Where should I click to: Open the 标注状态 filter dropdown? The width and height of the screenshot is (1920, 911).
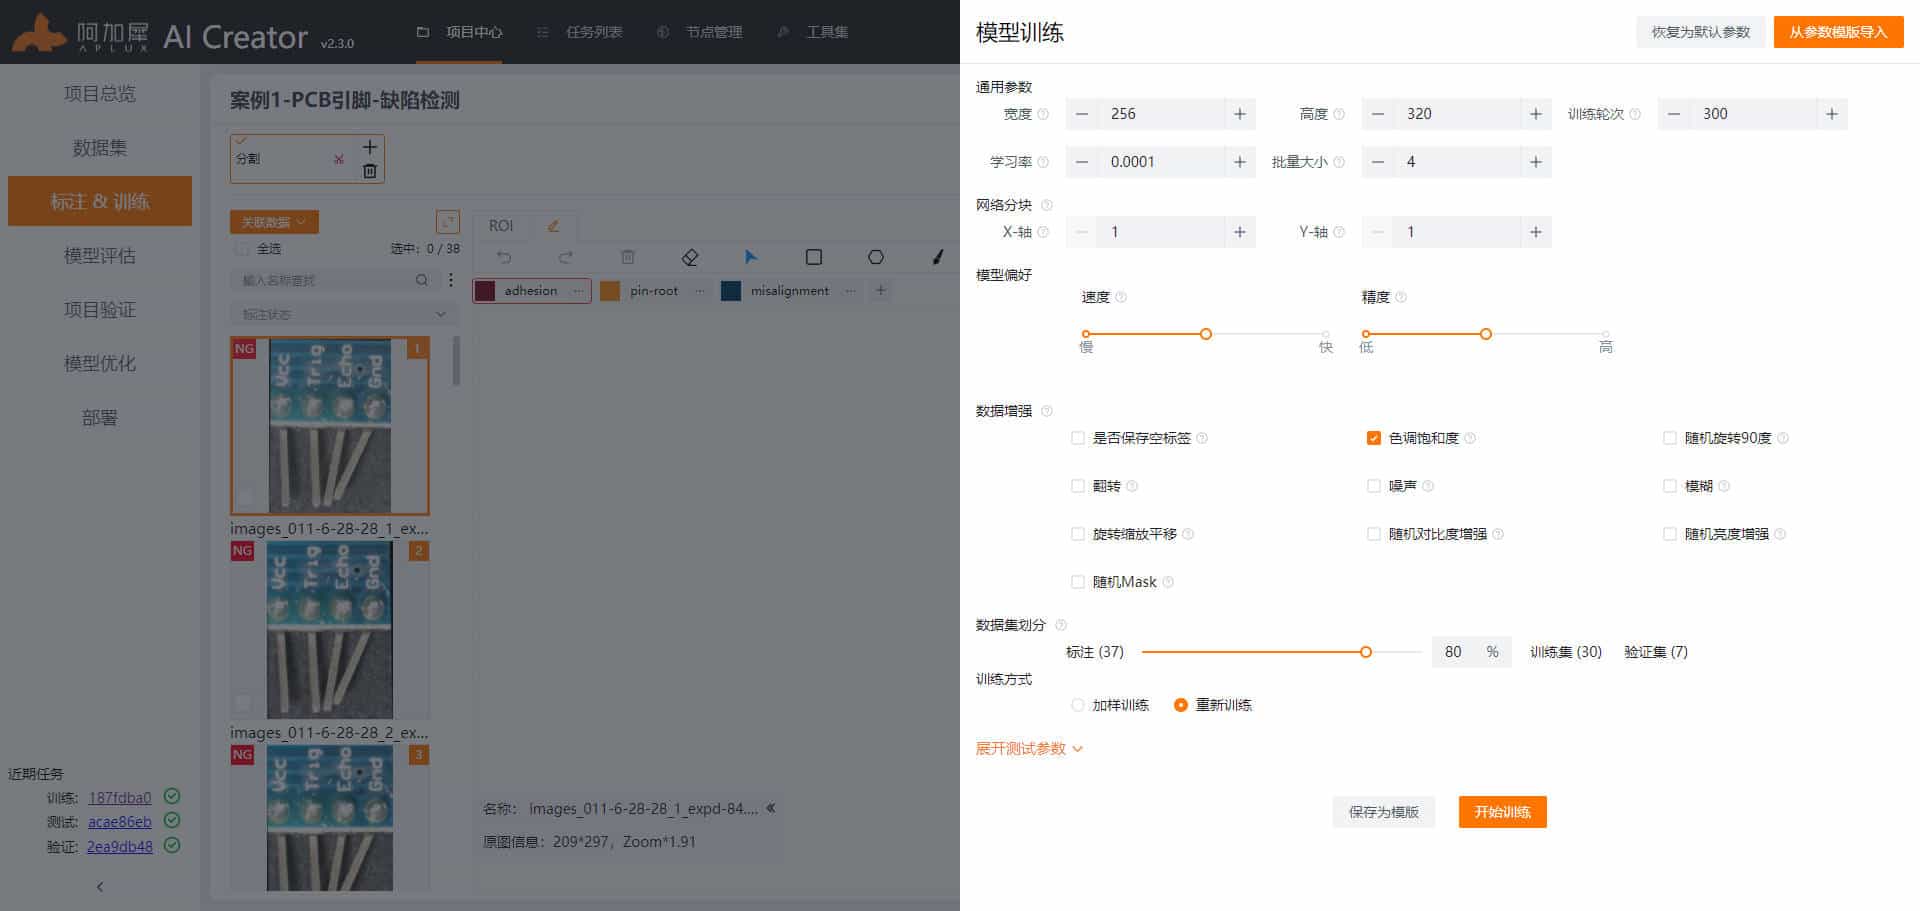tap(344, 314)
